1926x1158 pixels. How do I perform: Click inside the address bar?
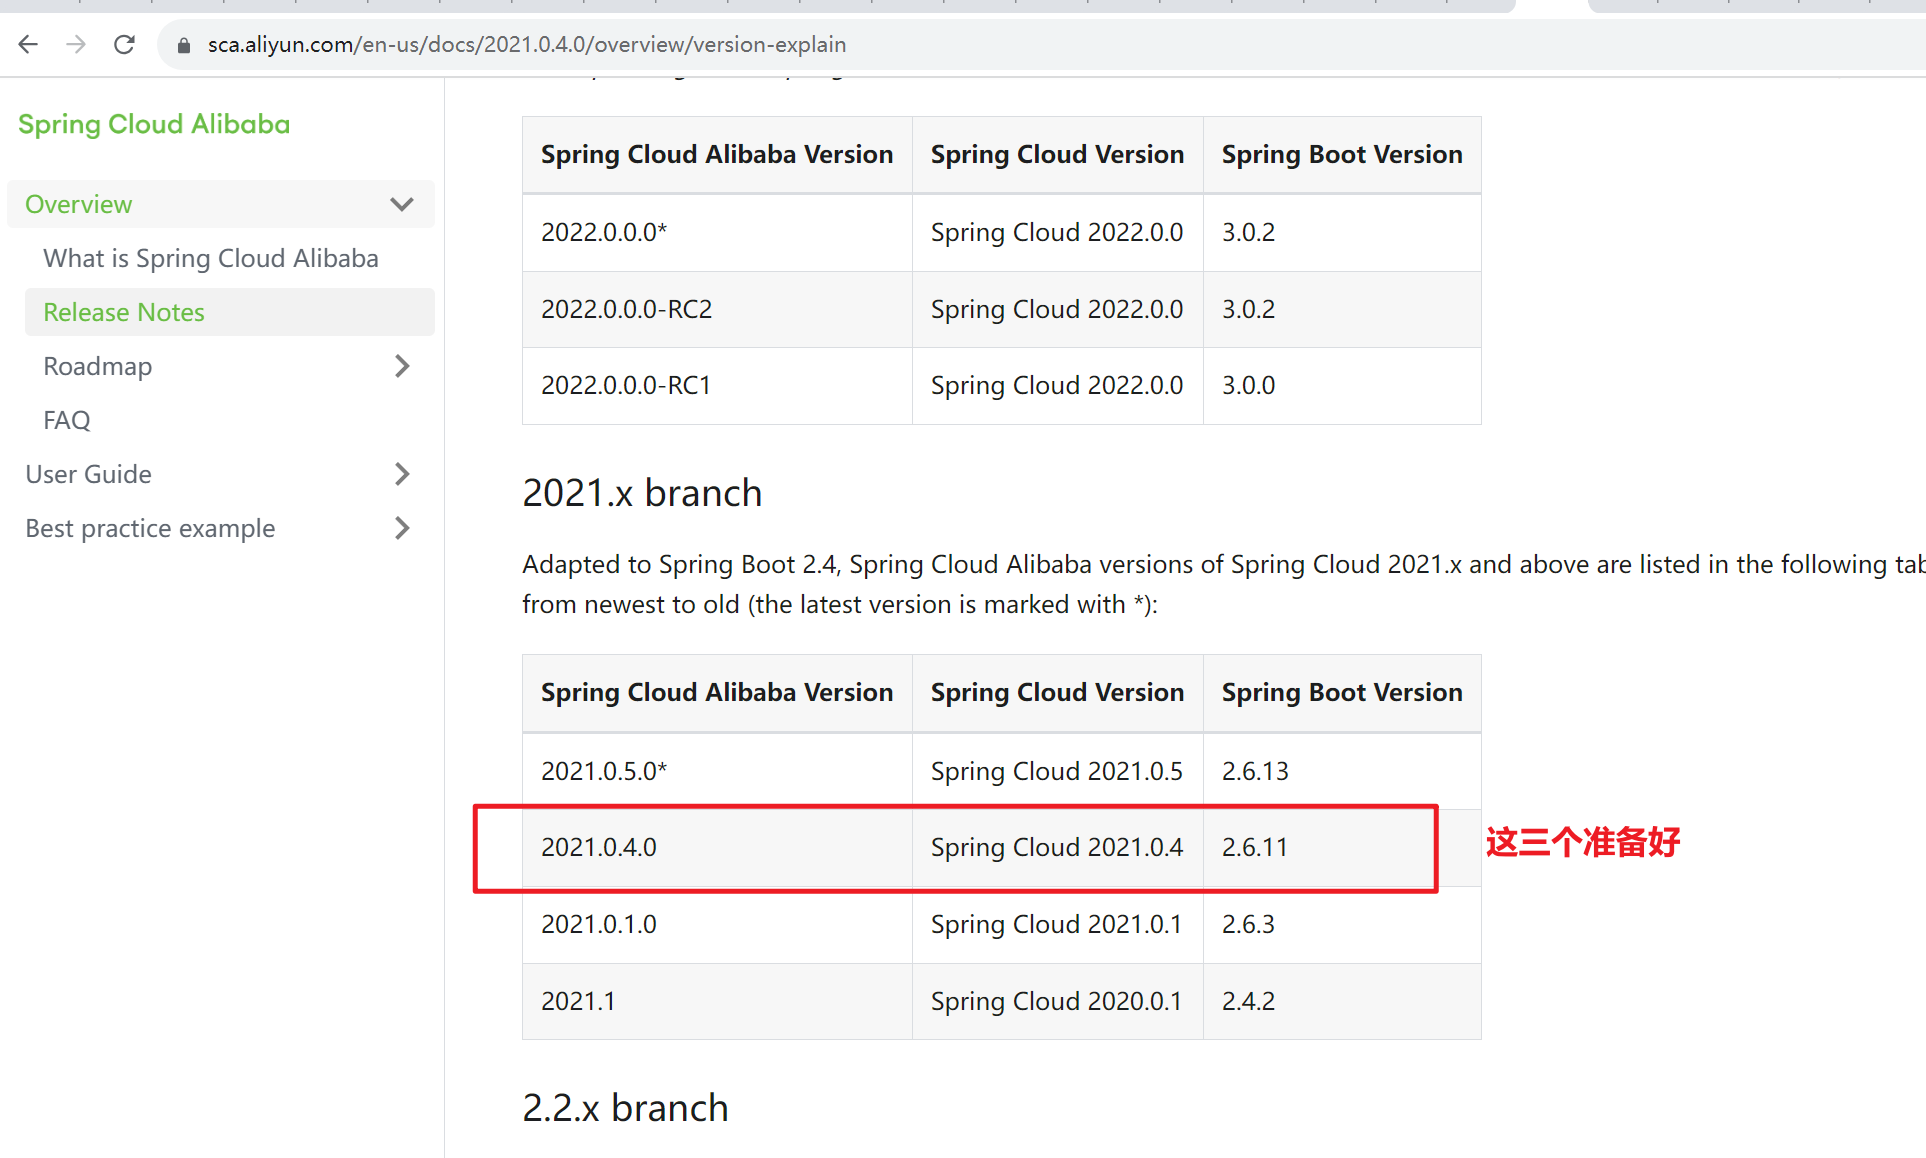[900, 44]
